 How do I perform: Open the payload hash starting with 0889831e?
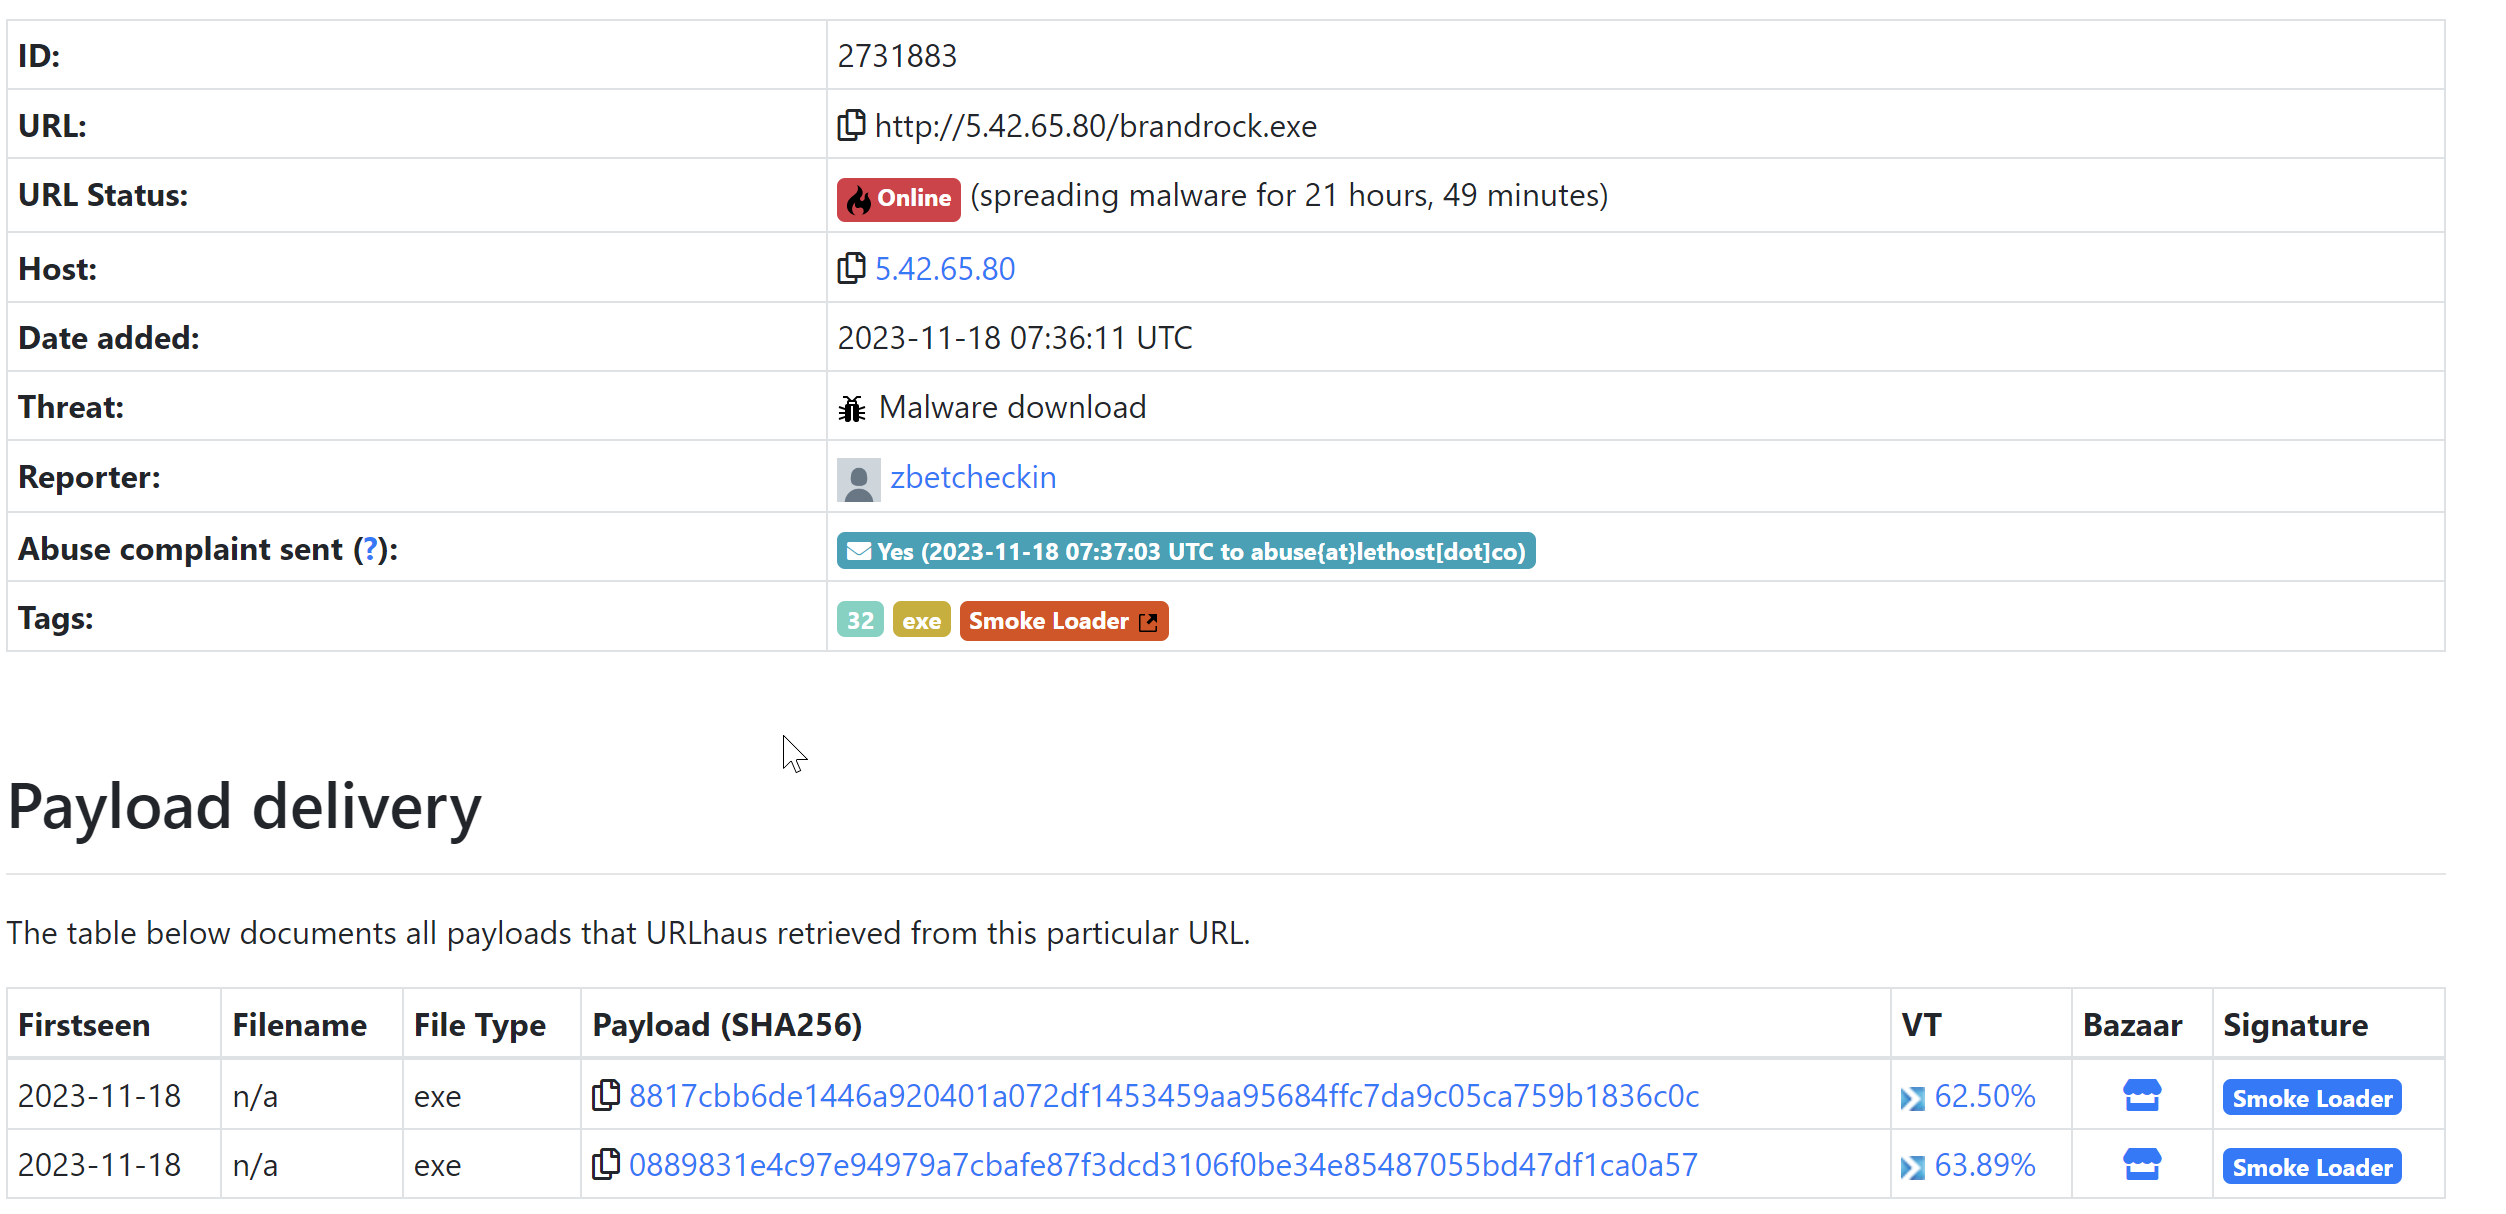[x=1163, y=1165]
